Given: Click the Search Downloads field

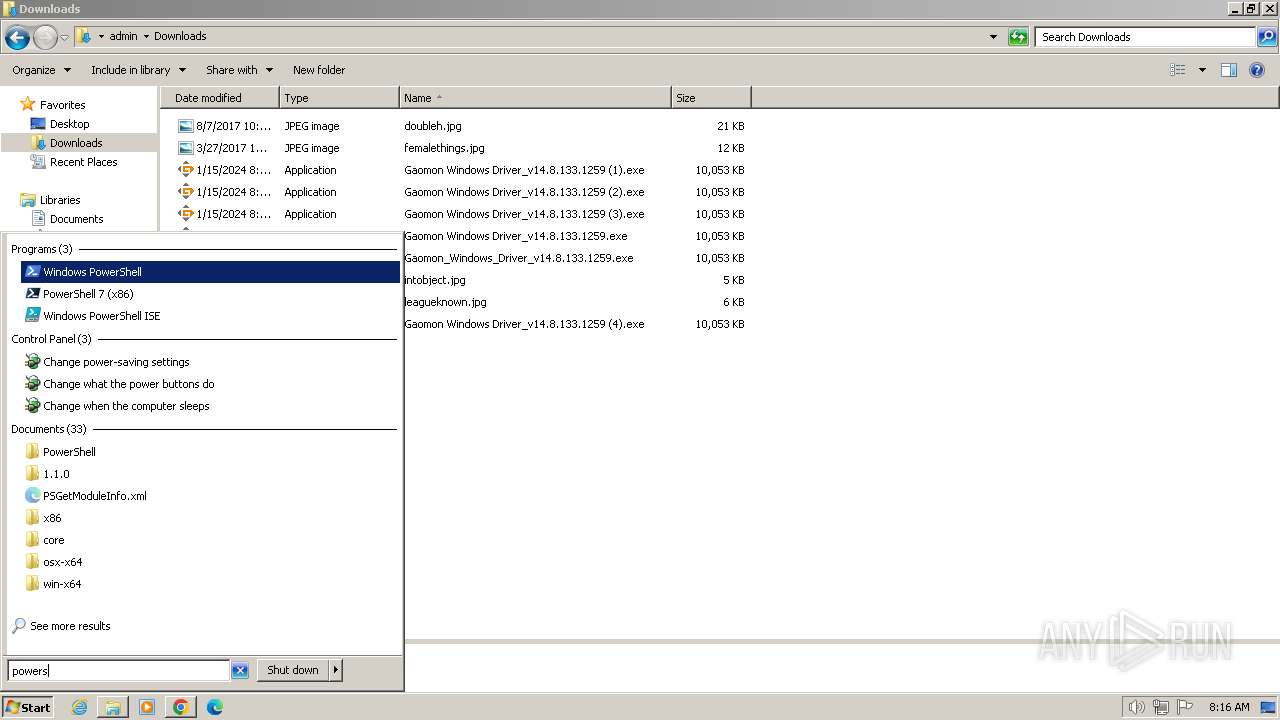Looking at the screenshot, I should [x=1145, y=37].
